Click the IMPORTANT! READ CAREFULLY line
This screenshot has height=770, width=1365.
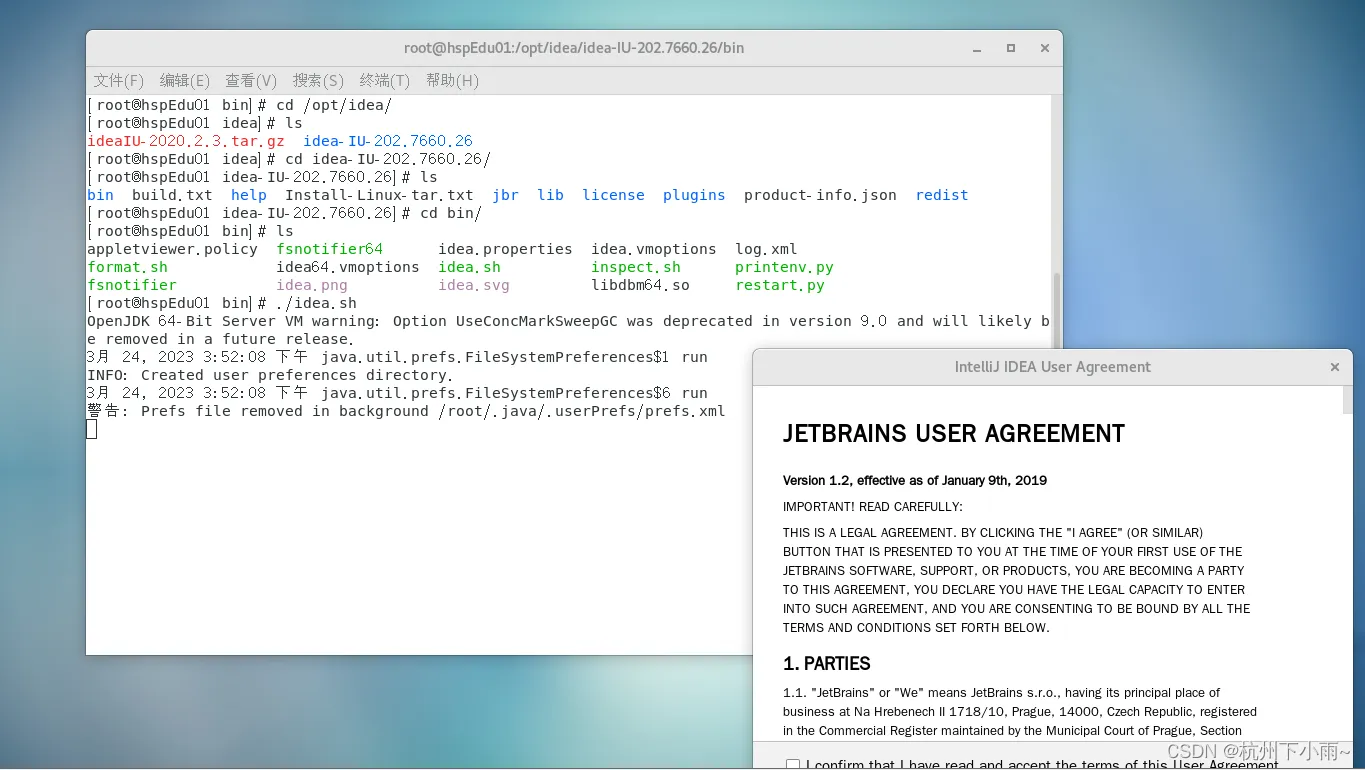point(873,507)
